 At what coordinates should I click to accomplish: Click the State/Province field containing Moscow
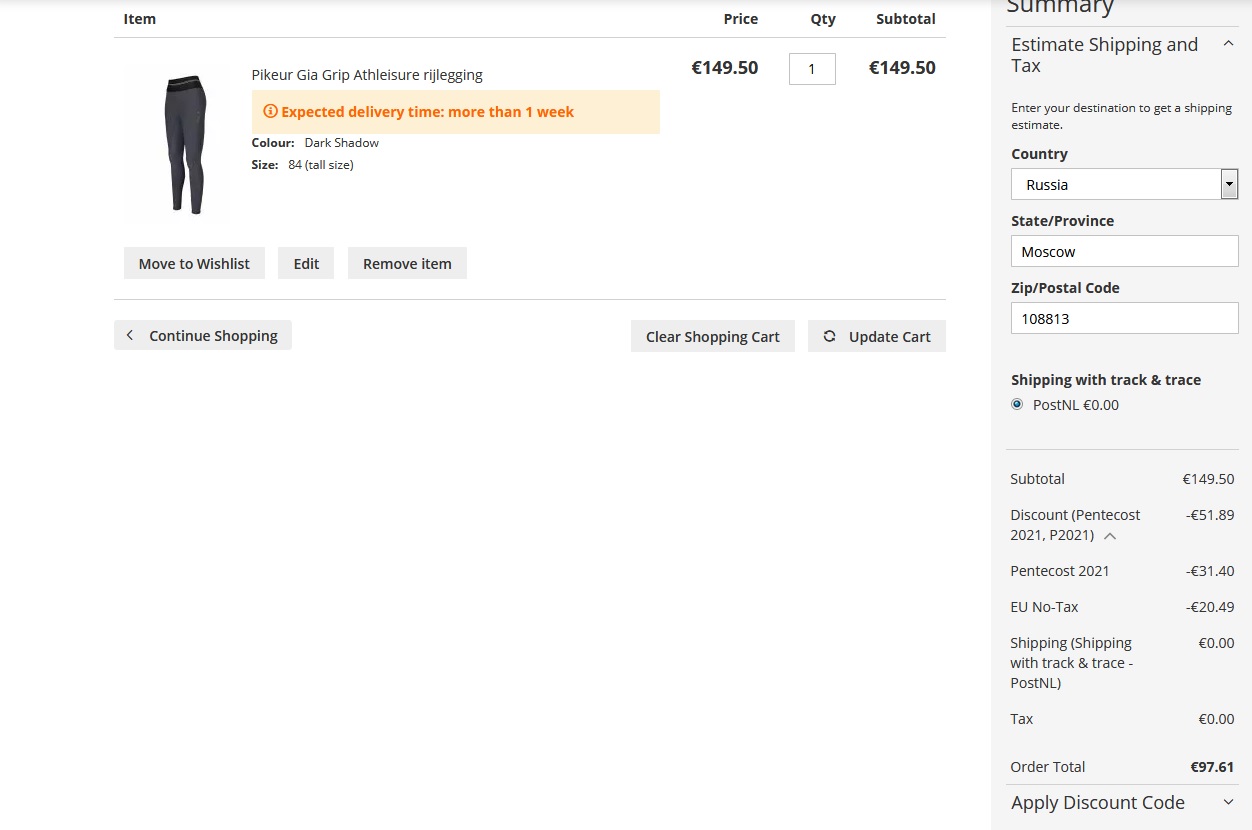click(1124, 252)
